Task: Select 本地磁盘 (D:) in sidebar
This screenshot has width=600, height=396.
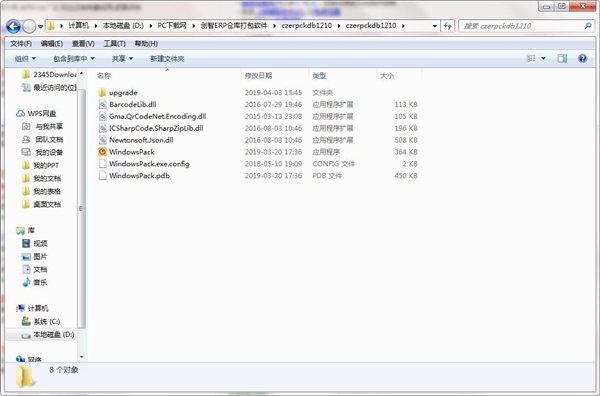Action: [x=47, y=335]
